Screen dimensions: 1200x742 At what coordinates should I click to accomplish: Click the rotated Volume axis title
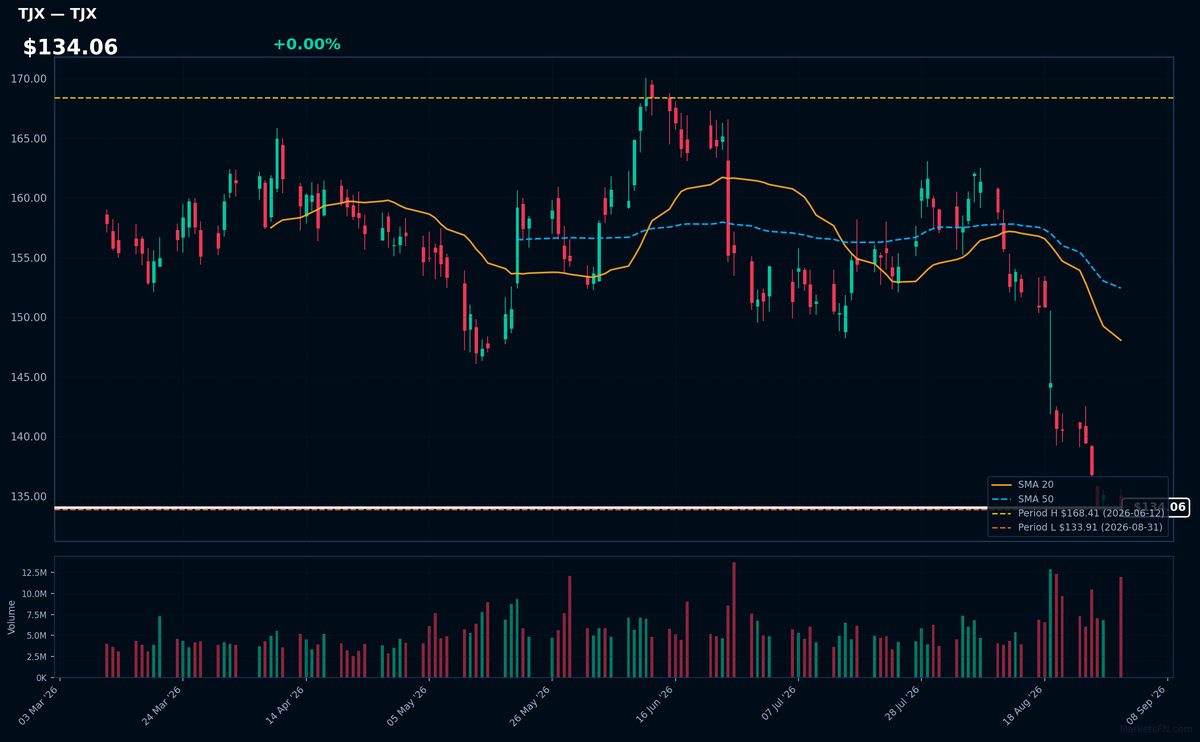click(x=12, y=616)
